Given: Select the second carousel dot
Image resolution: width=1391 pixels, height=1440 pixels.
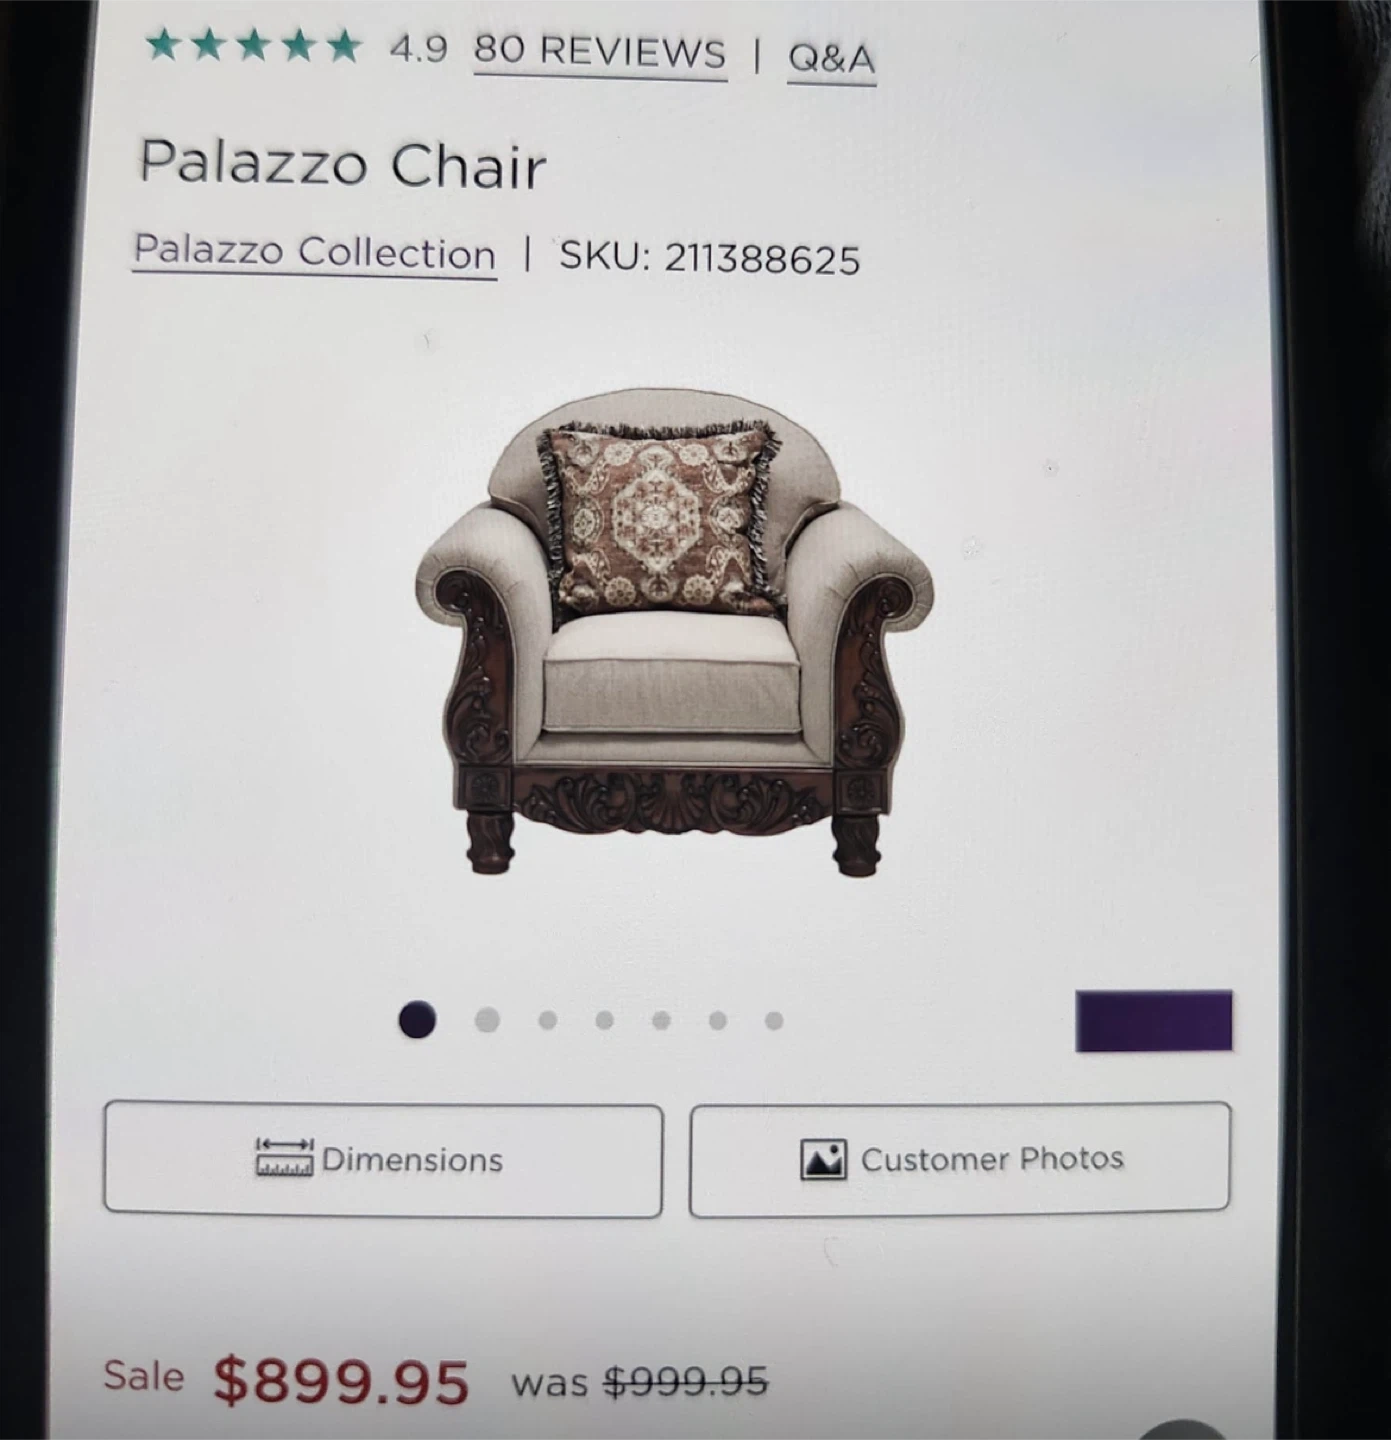Looking at the screenshot, I should click(487, 1020).
